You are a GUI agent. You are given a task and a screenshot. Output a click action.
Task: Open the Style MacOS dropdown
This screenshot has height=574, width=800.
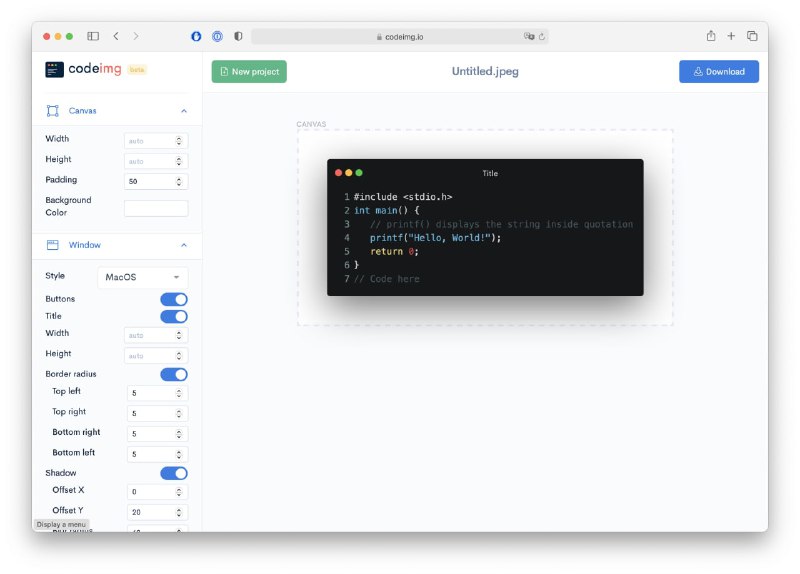pos(143,277)
